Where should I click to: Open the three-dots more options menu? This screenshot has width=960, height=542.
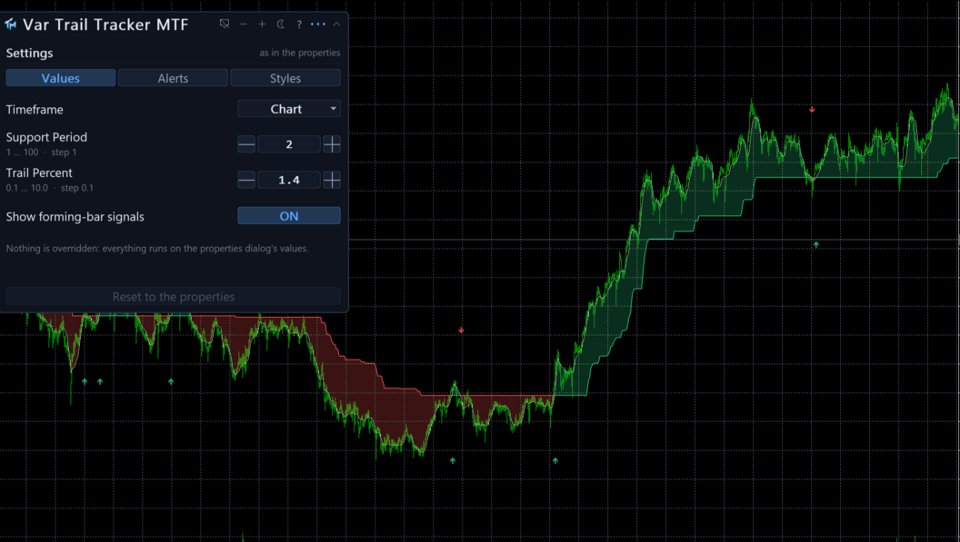click(x=318, y=24)
